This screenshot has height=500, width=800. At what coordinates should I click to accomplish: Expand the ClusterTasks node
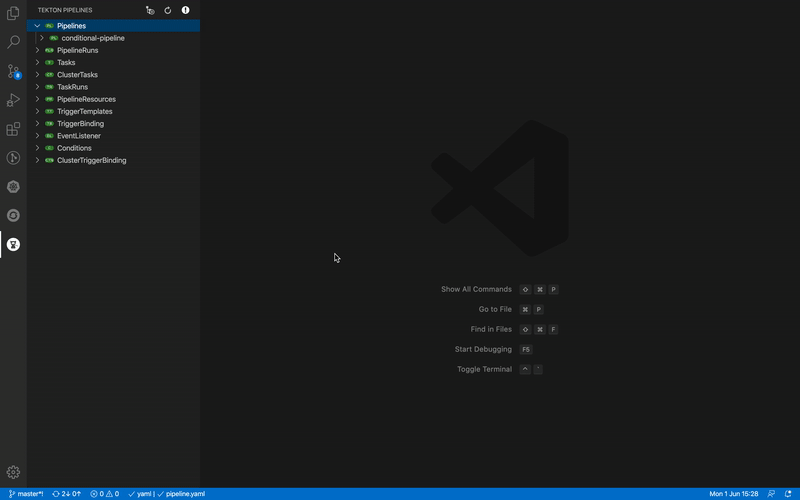click(x=37, y=74)
